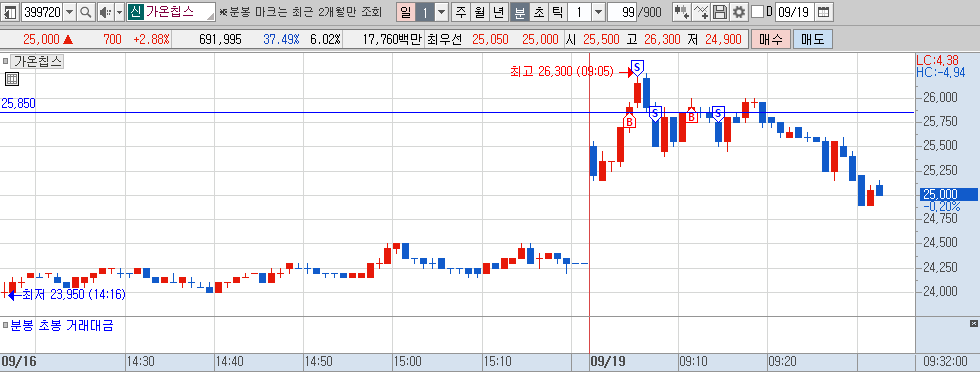Open the calendar date picker icon
This screenshot has height=372, width=980.
tap(824, 11)
